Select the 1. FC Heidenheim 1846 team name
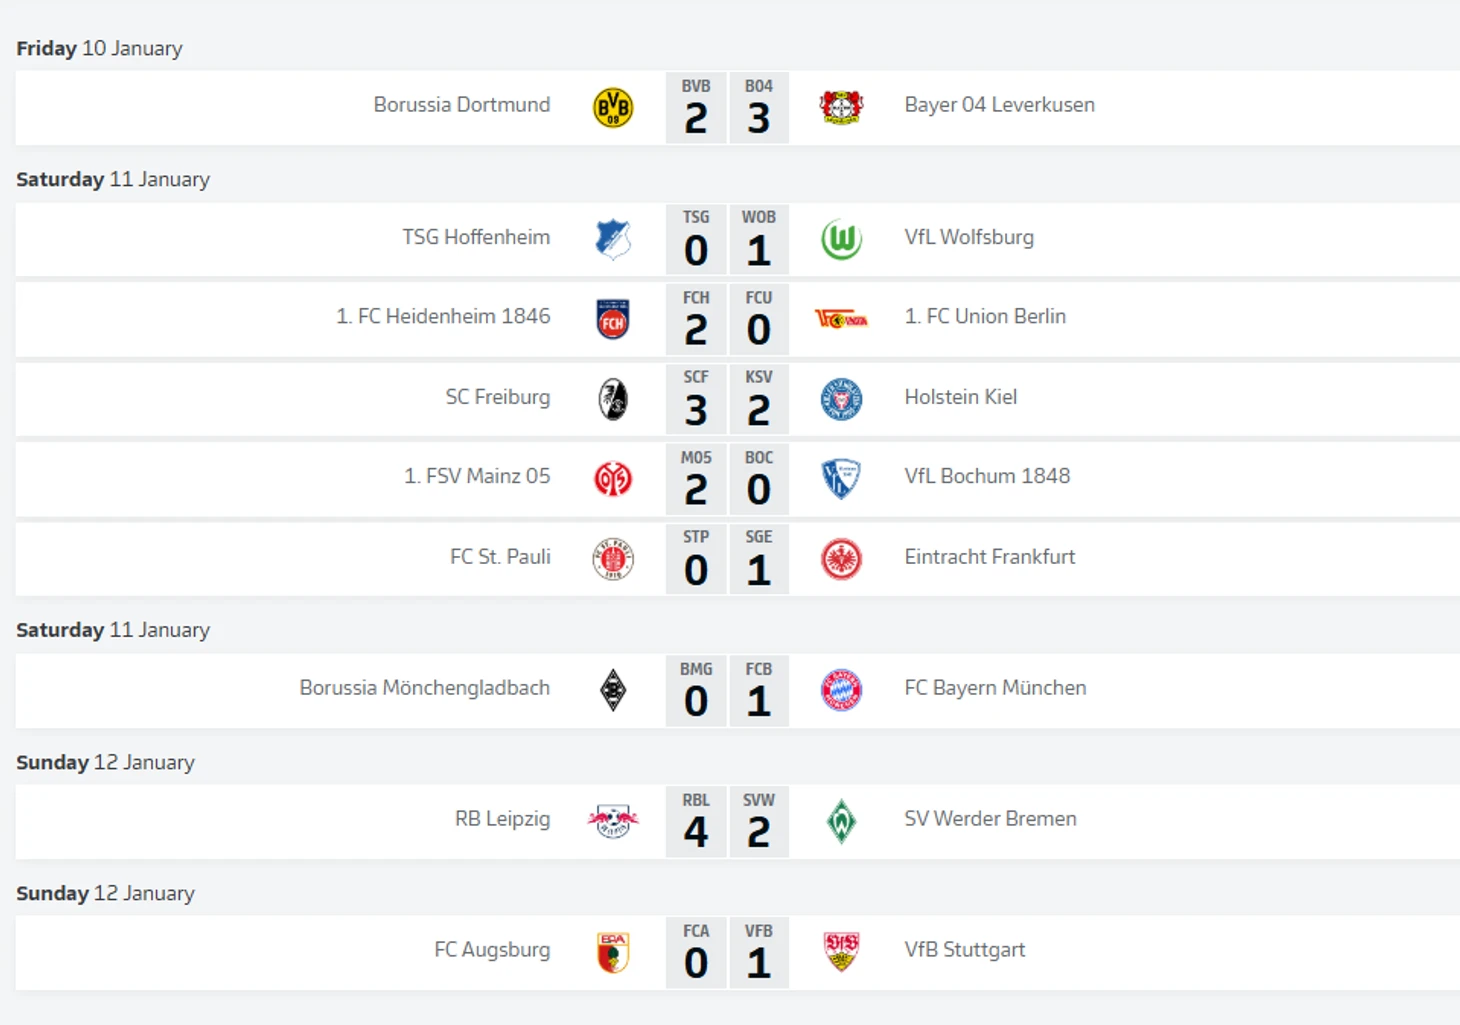Image resolution: width=1460 pixels, height=1025 pixels. (x=443, y=317)
